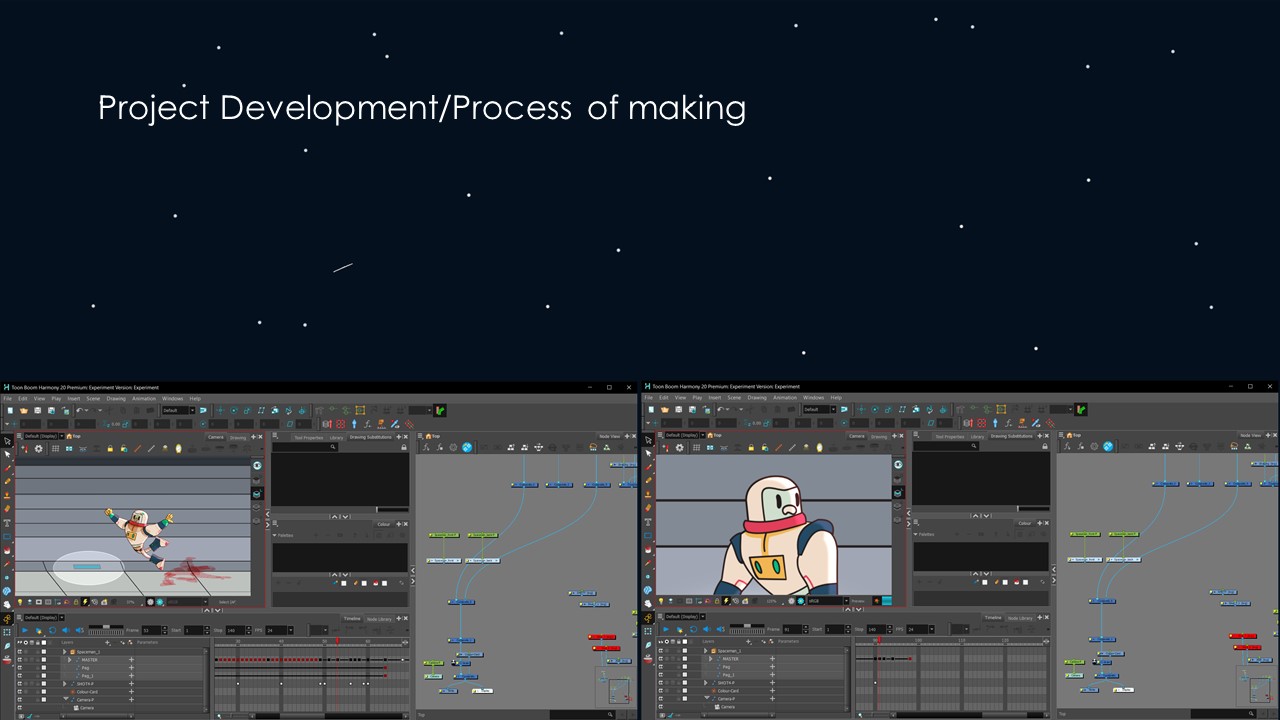Click the red grid icon in left toolbar
Screen dimensions: 1280x720
(340, 424)
